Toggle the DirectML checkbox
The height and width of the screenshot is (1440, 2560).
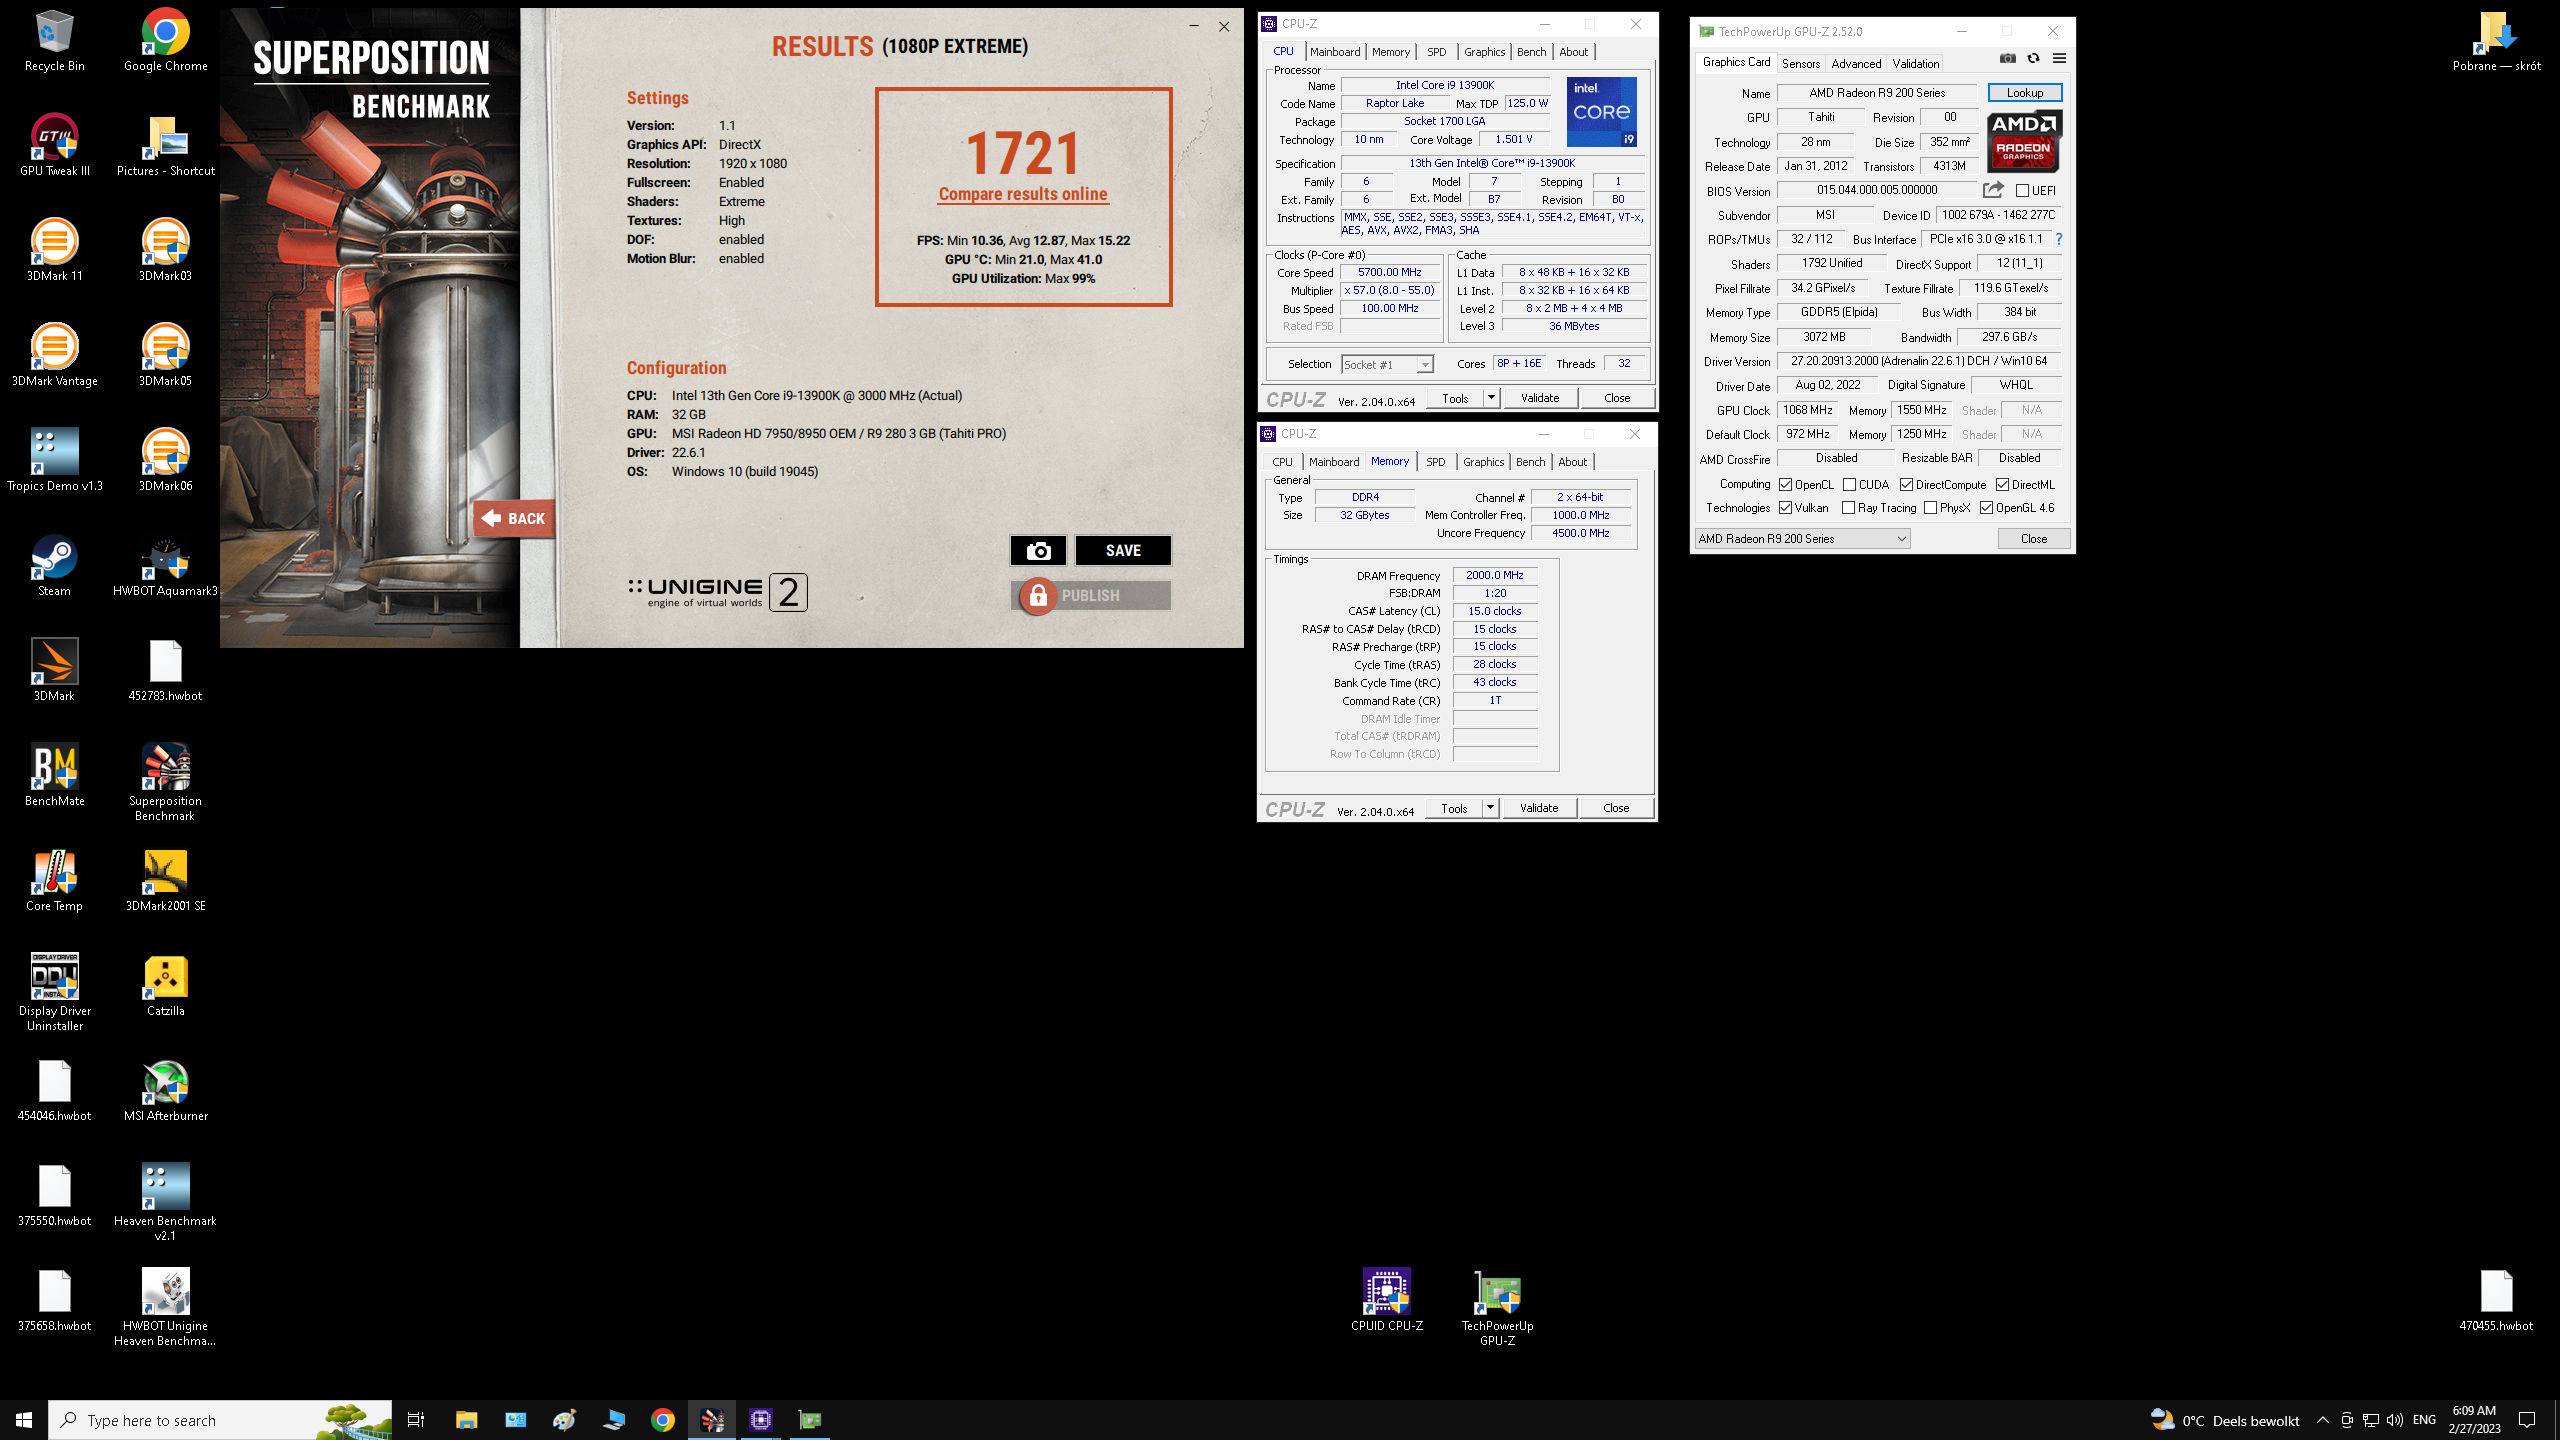[2002, 484]
